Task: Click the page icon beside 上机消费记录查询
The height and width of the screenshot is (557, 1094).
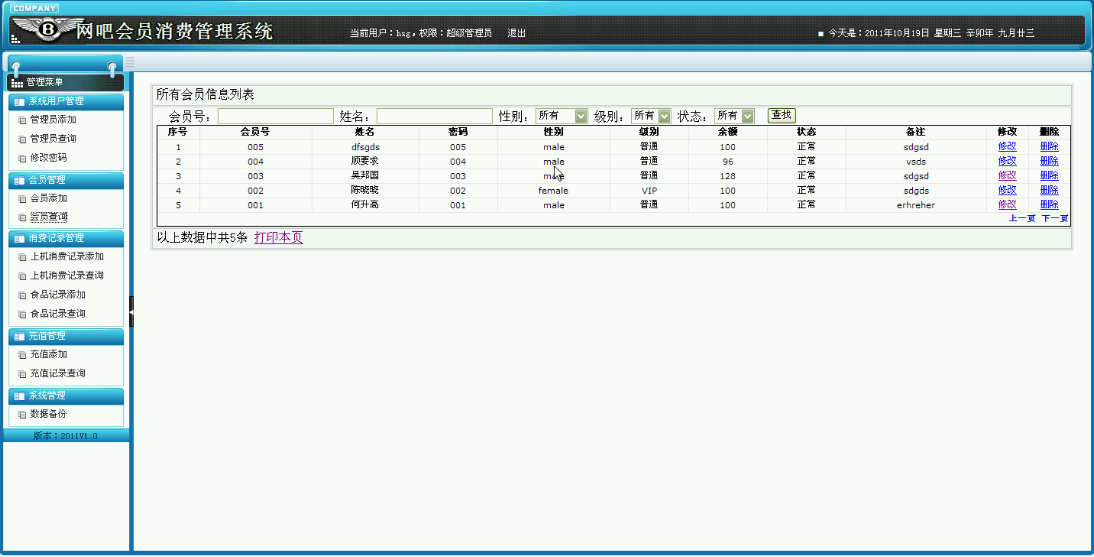Action: pyautogui.click(x=22, y=276)
